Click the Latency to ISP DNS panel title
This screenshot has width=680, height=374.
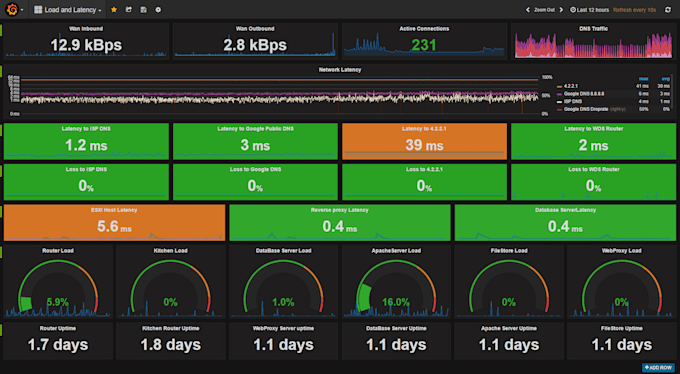pyautogui.click(x=86, y=129)
